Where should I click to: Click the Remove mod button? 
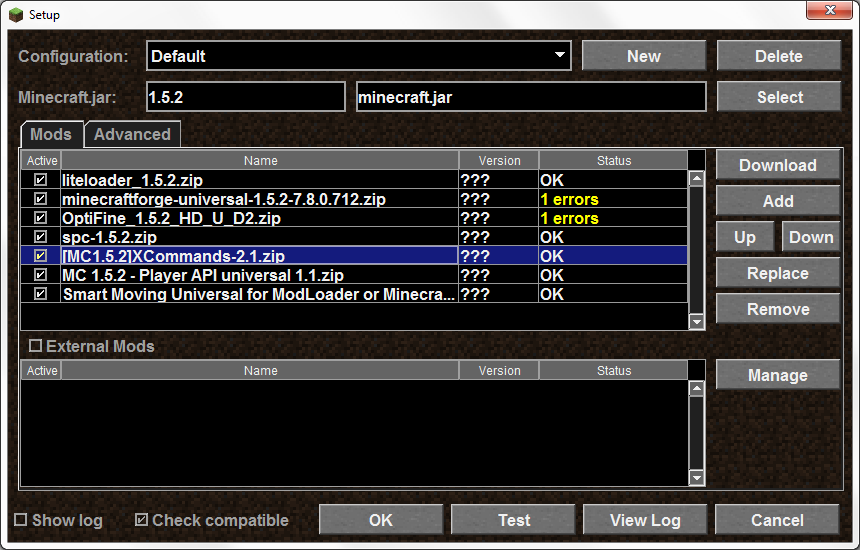coord(778,309)
